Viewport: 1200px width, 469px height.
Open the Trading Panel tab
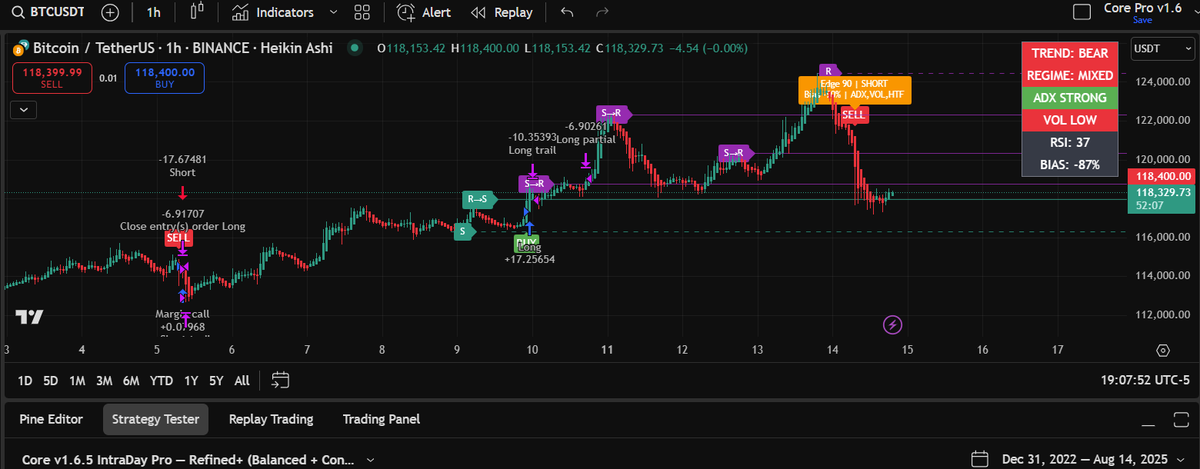coord(381,419)
